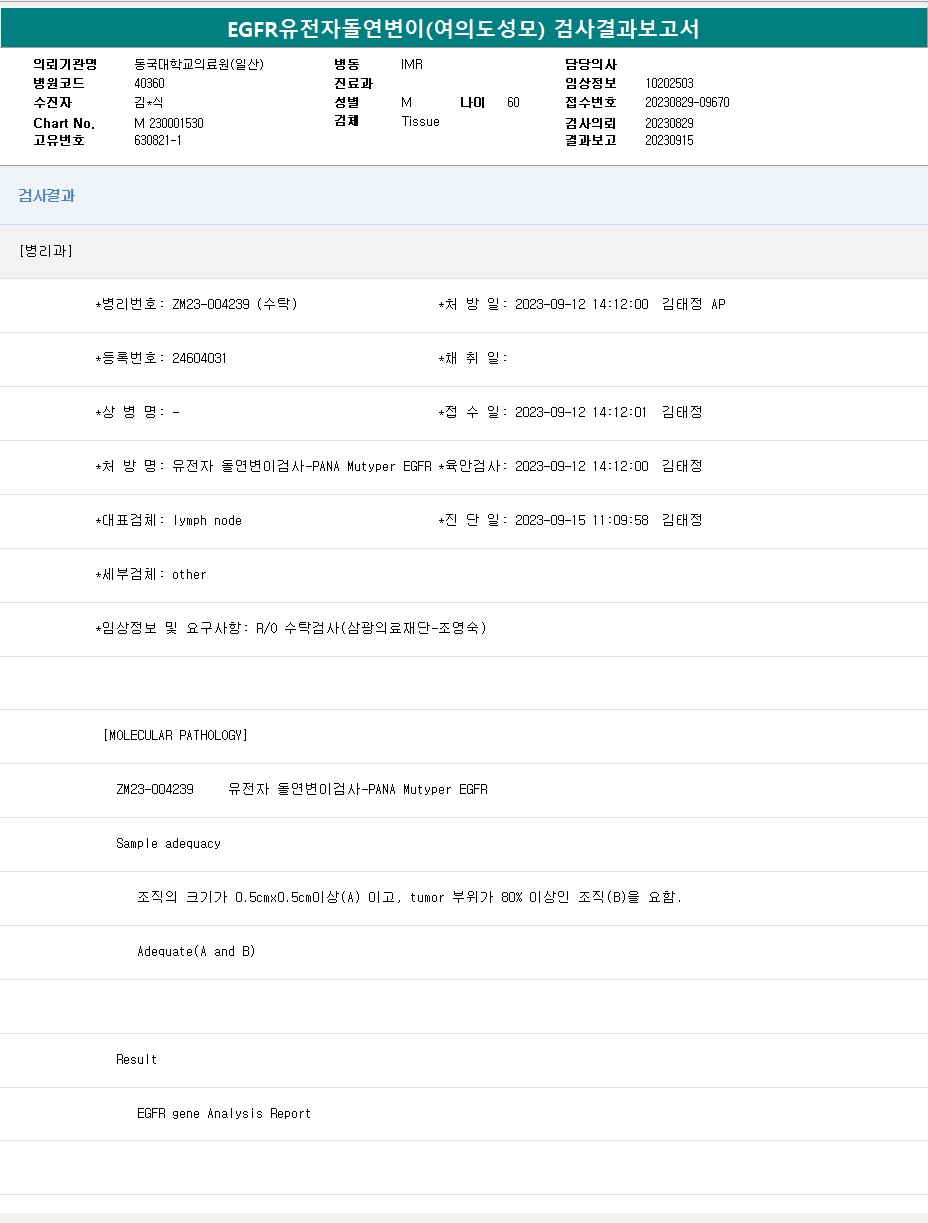
Task: Select the Sample adequacy label
Action: pos(168,844)
